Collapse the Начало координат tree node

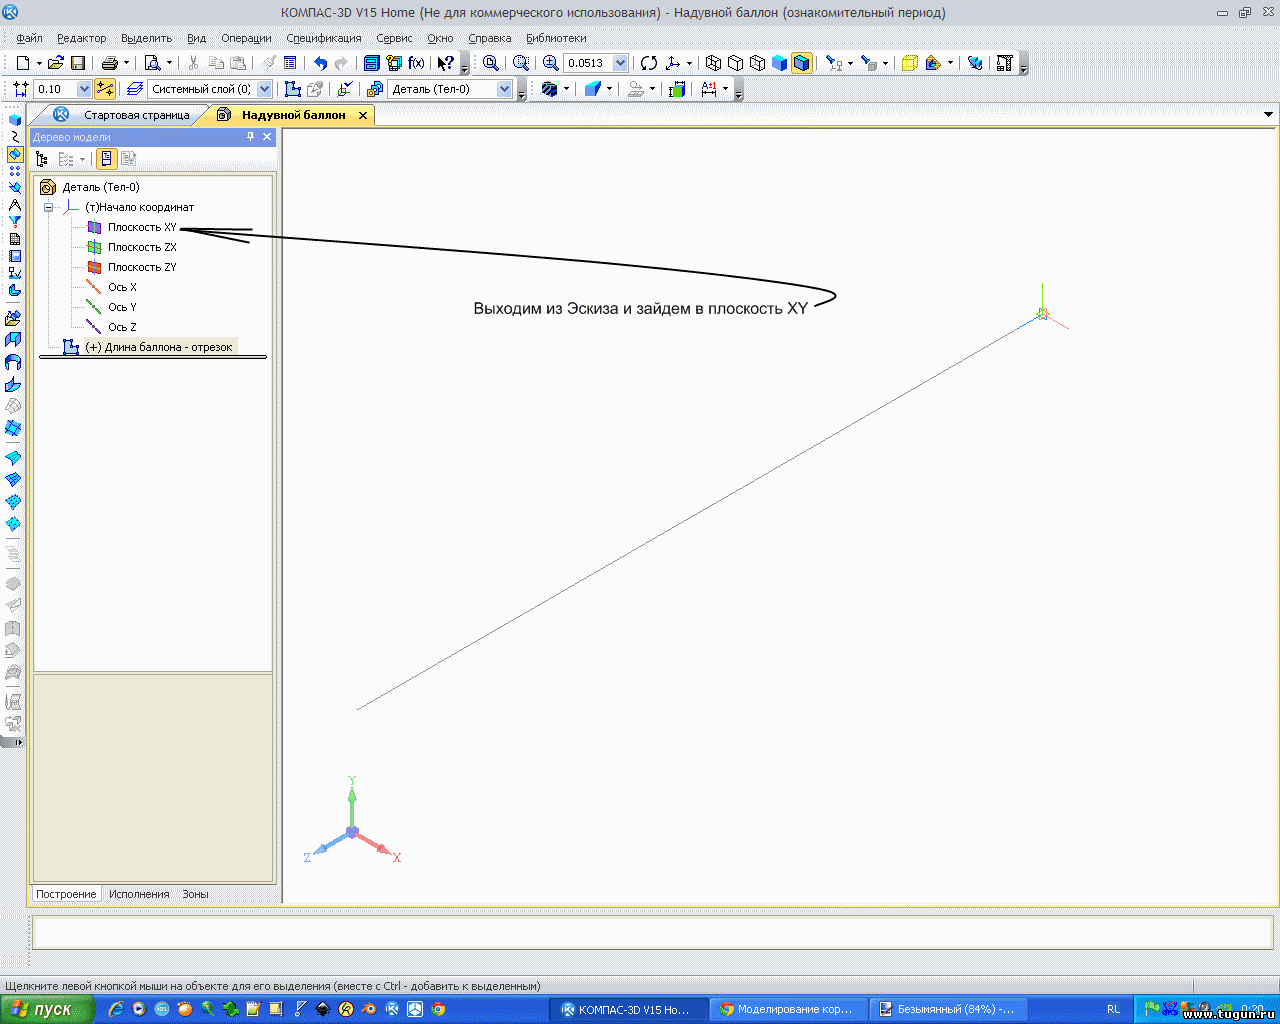48,207
